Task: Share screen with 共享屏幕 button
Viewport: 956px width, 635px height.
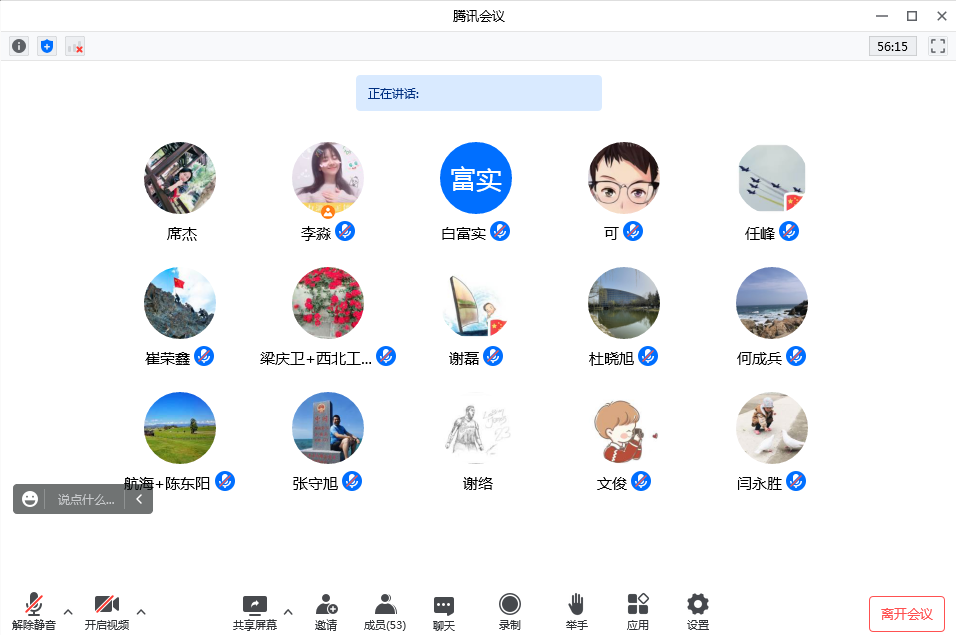Action: [255, 612]
